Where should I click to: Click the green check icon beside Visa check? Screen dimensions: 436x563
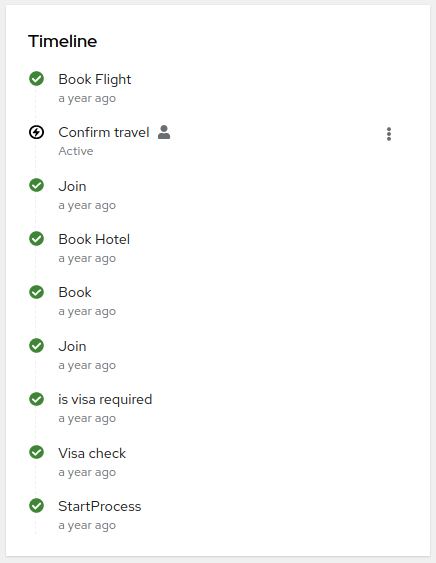[x=36, y=452]
